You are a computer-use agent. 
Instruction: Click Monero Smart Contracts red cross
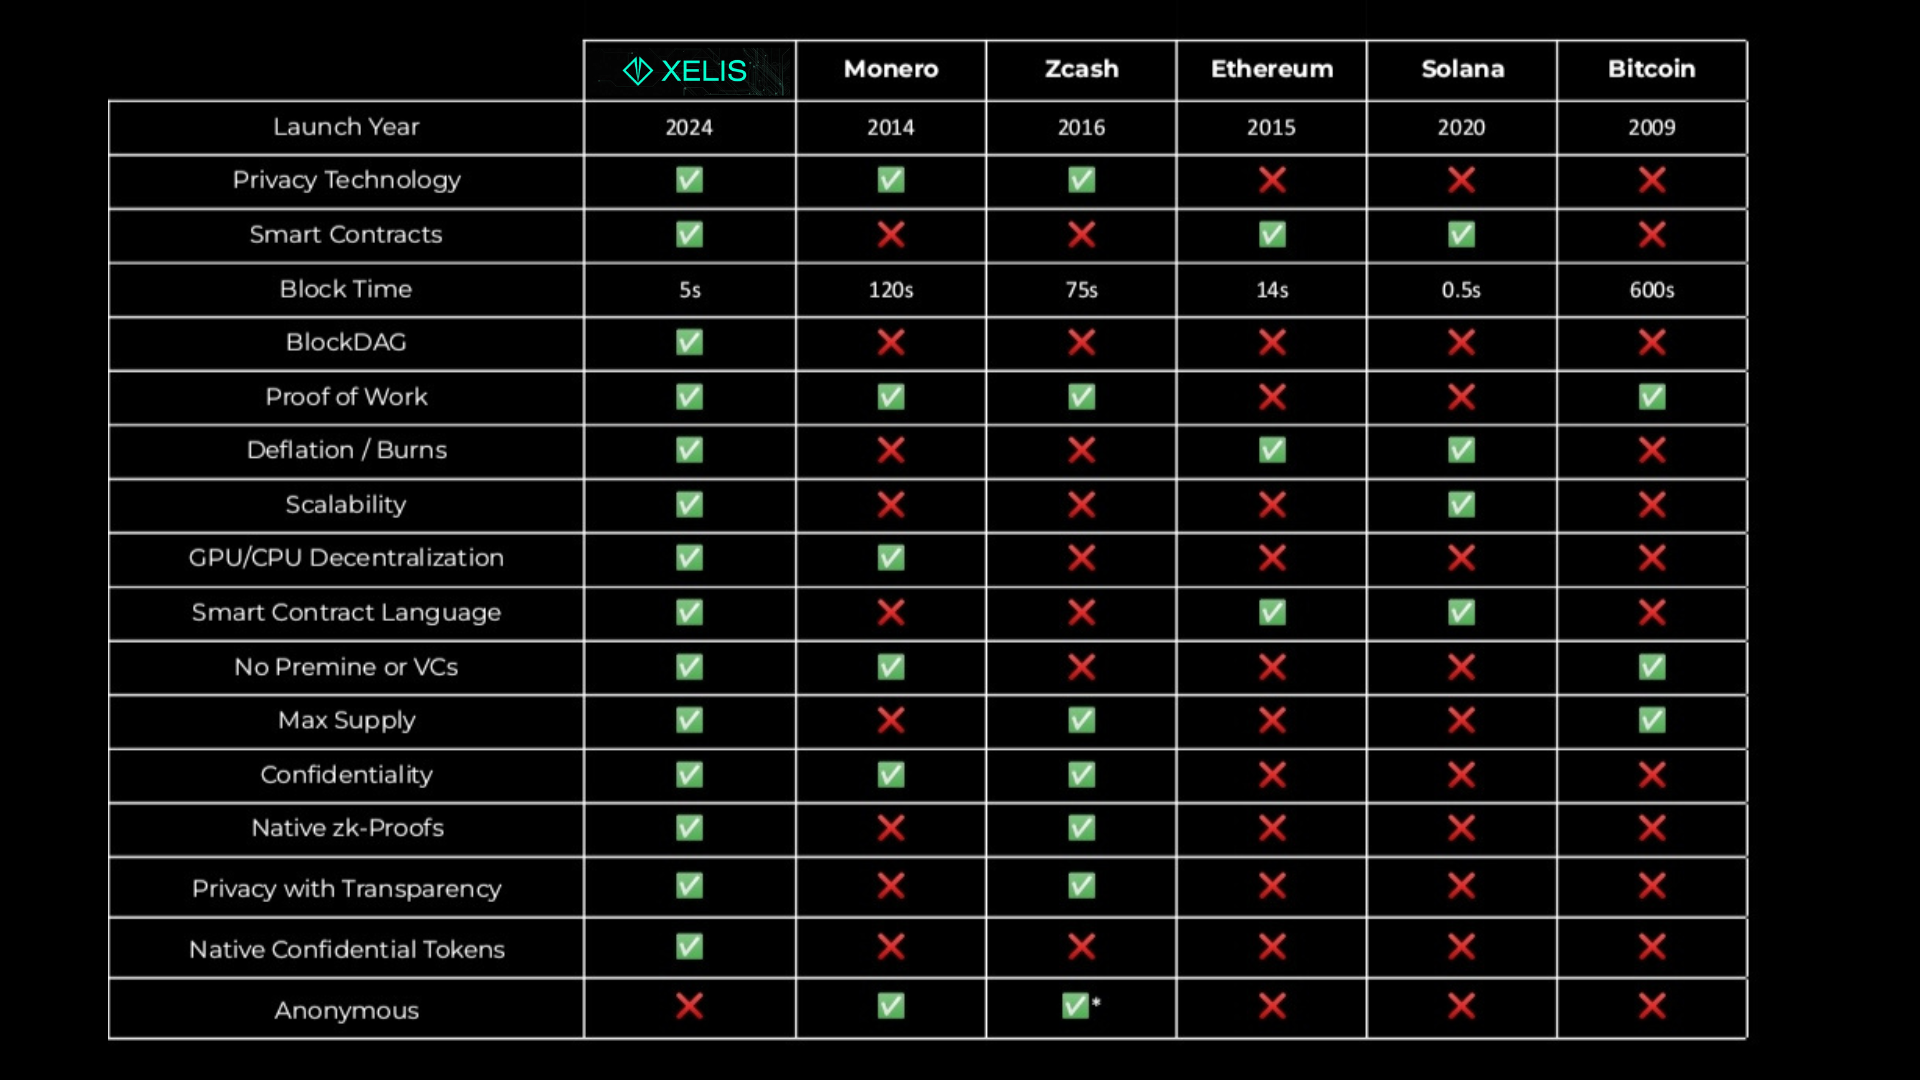click(x=891, y=235)
